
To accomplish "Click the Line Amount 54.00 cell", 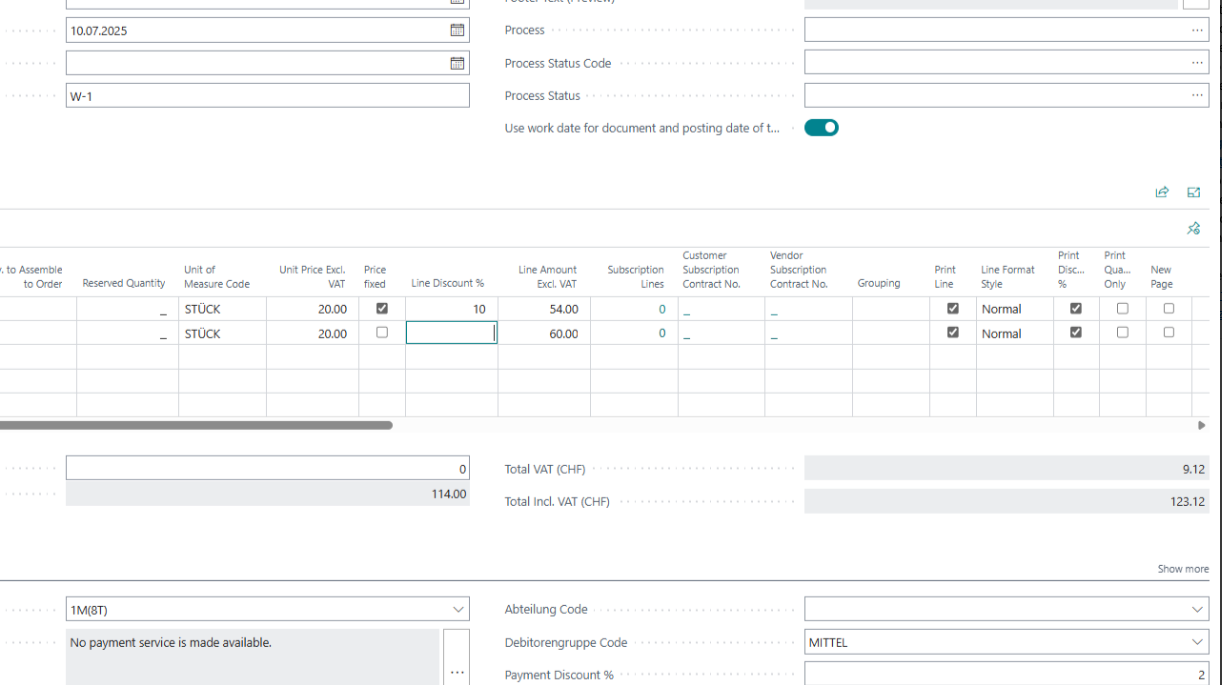I will point(544,309).
